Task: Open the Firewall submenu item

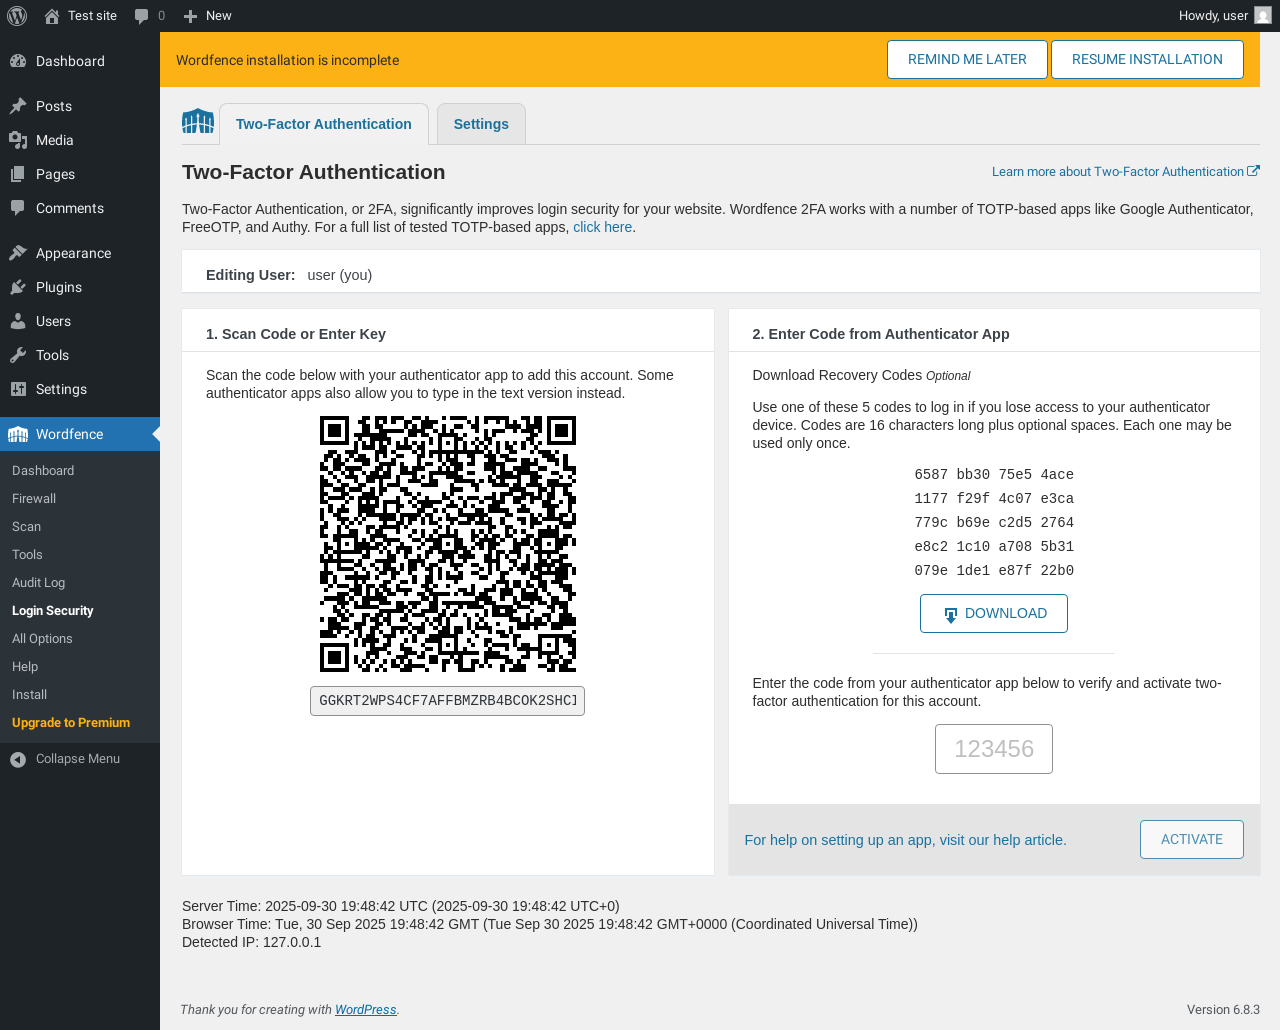Action: [34, 499]
